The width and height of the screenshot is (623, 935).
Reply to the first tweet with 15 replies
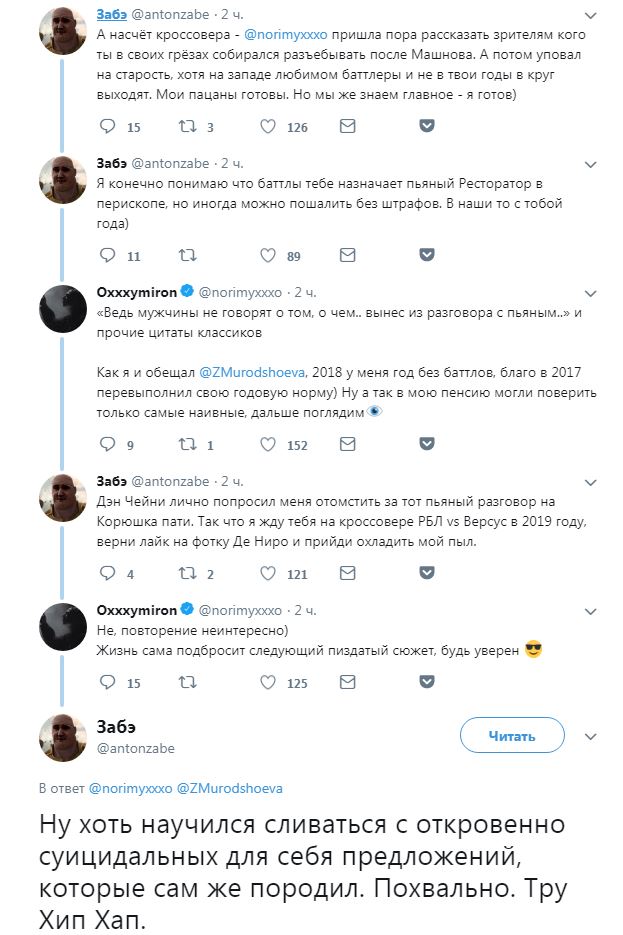pos(108,127)
